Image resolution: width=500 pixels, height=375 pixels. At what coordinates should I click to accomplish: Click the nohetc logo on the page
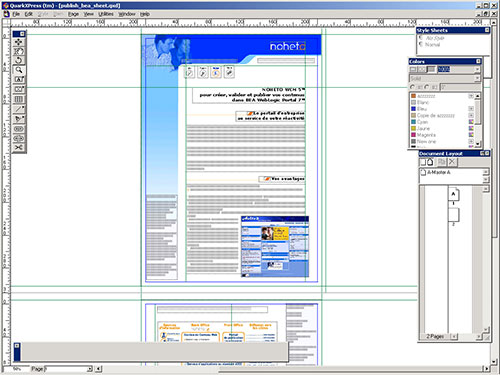point(287,46)
